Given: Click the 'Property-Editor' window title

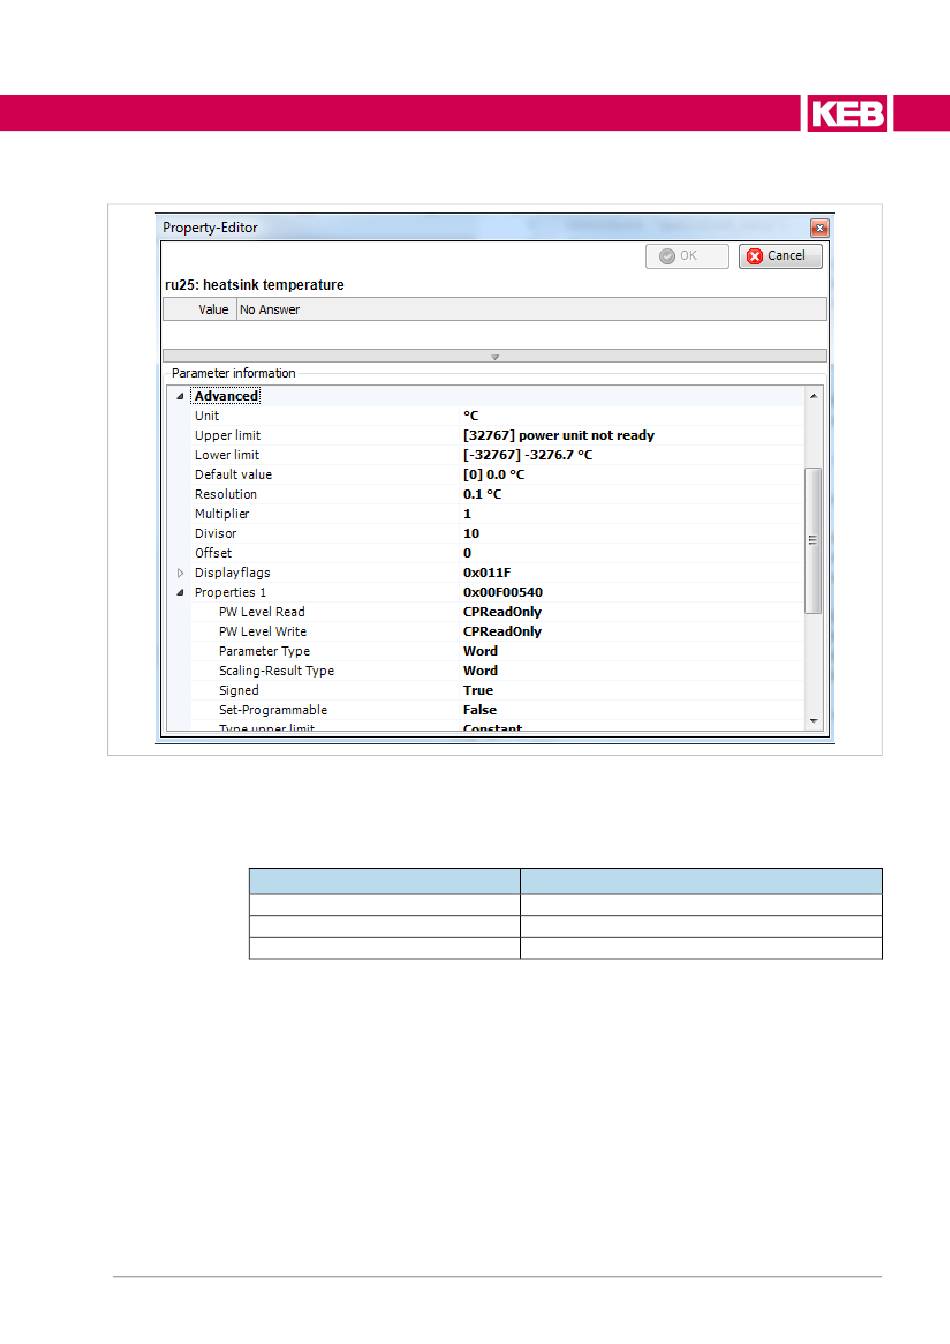Looking at the screenshot, I should (x=210, y=228).
